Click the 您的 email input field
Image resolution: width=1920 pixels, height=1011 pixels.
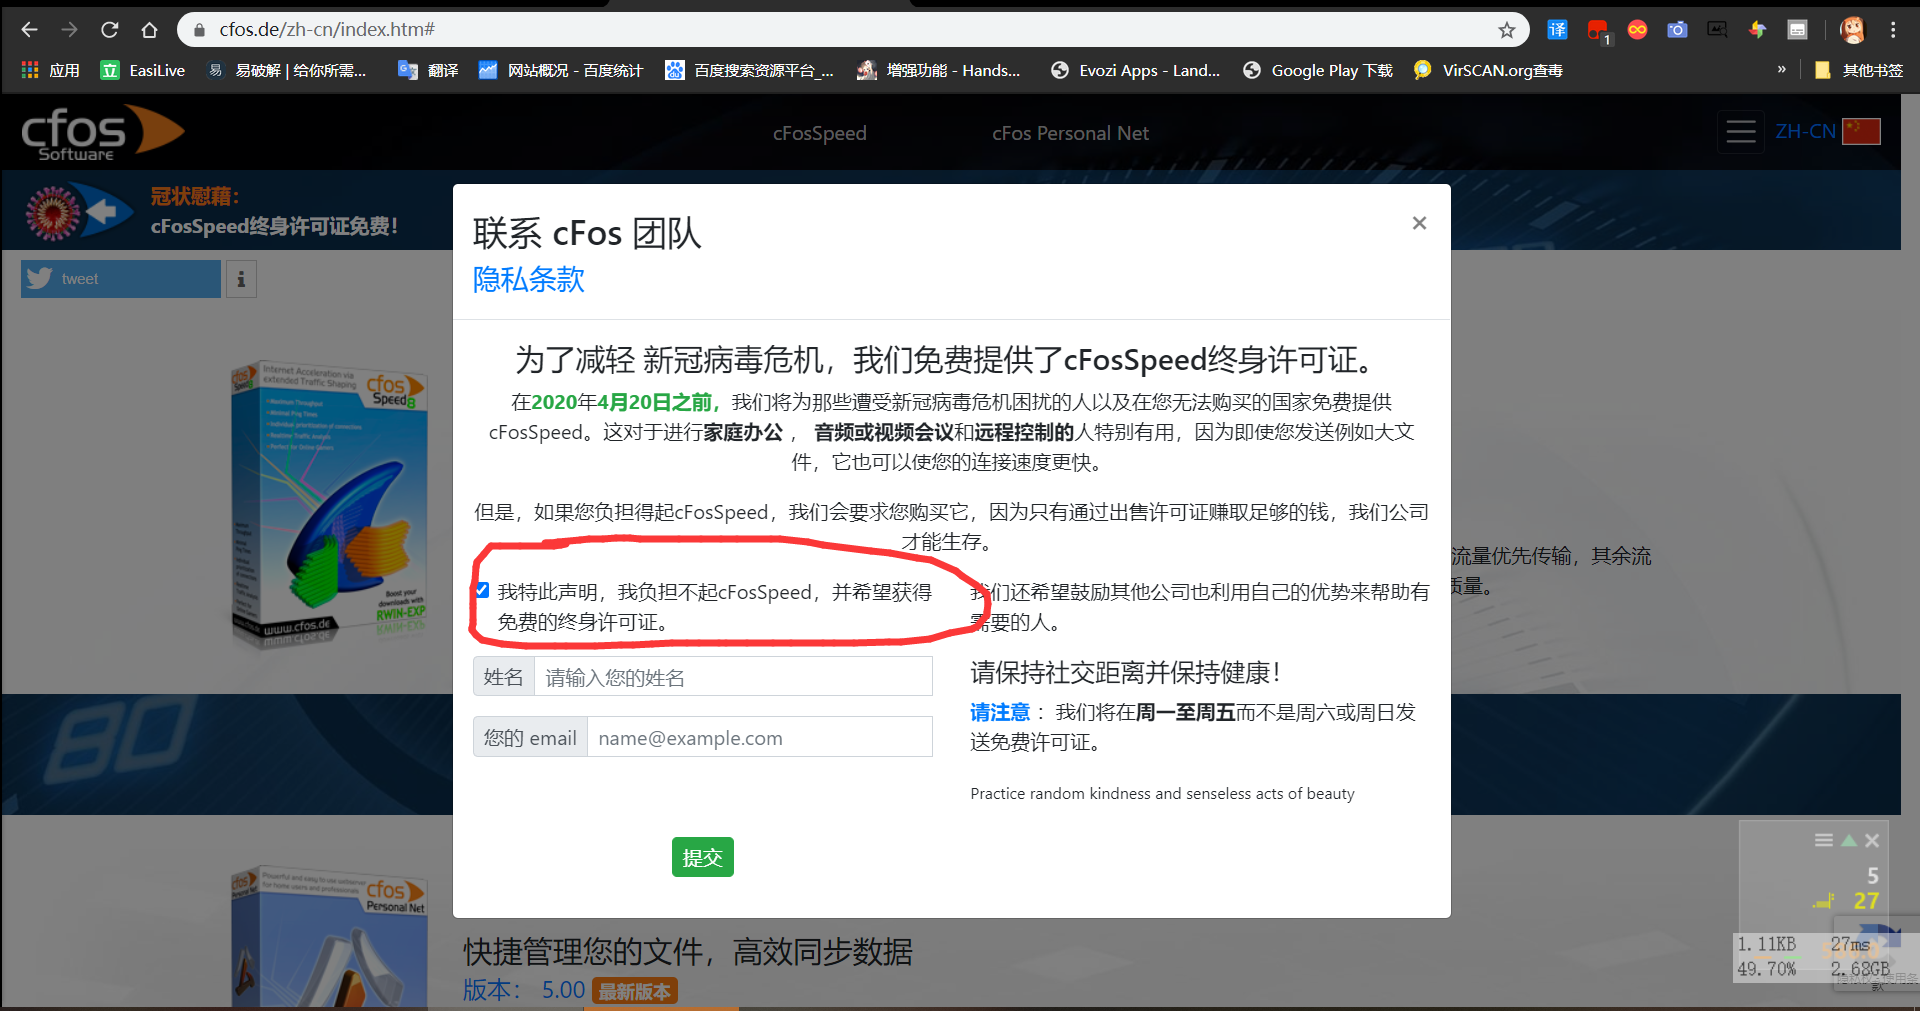760,737
